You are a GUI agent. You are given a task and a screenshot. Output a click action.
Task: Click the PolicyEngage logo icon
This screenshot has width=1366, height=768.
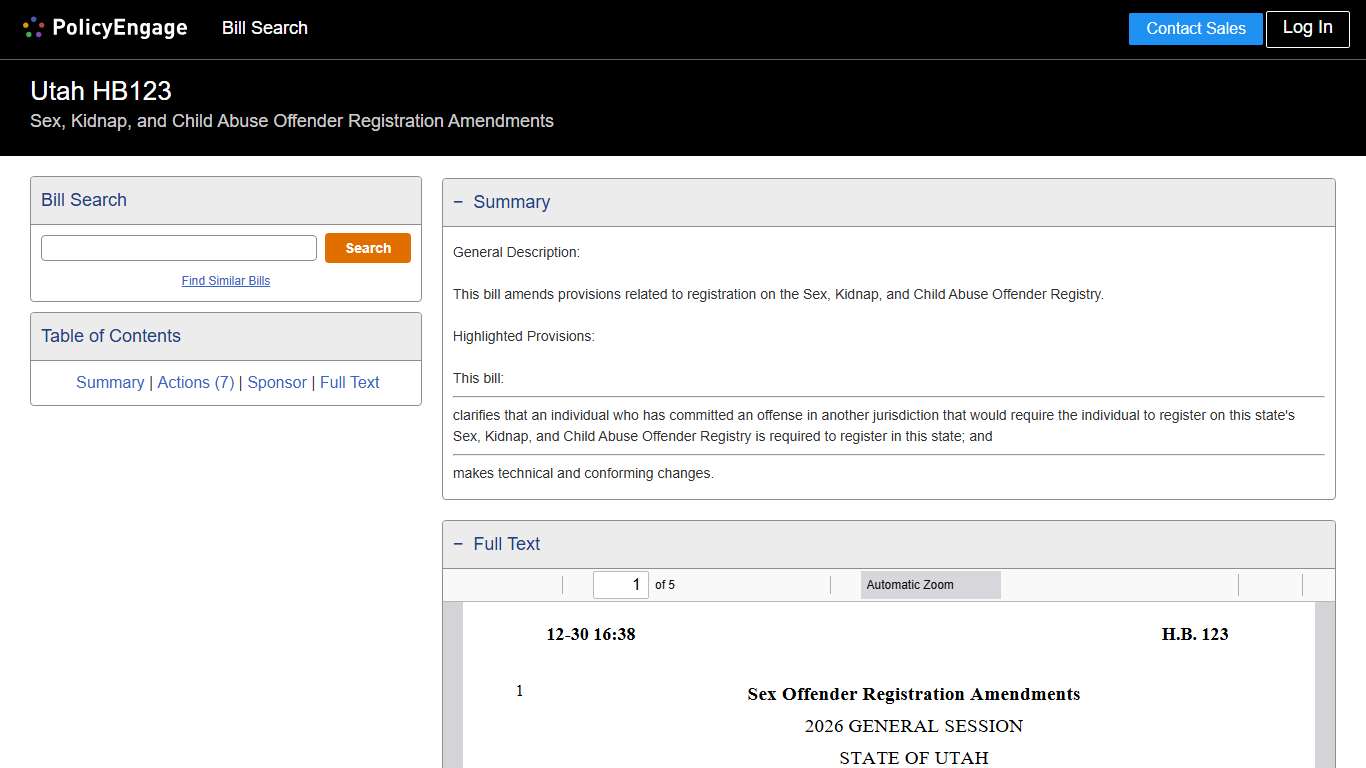pyautogui.click(x=32, y=27)
